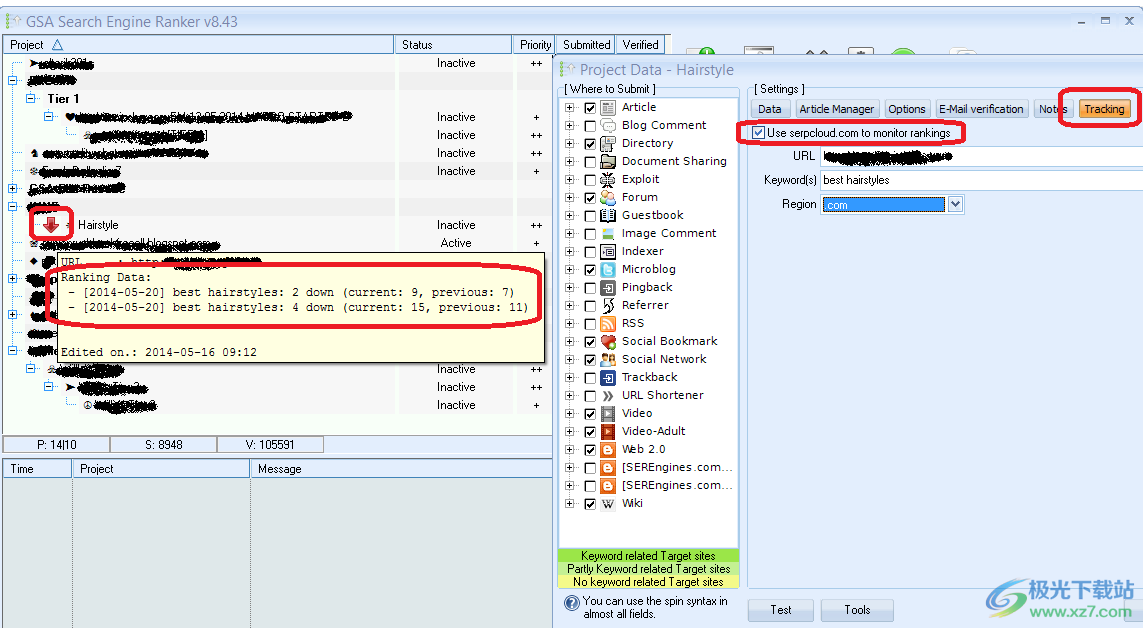Select the Tracking tab
This screenshot has width=1145, height=628.
tap(1104, 109)
